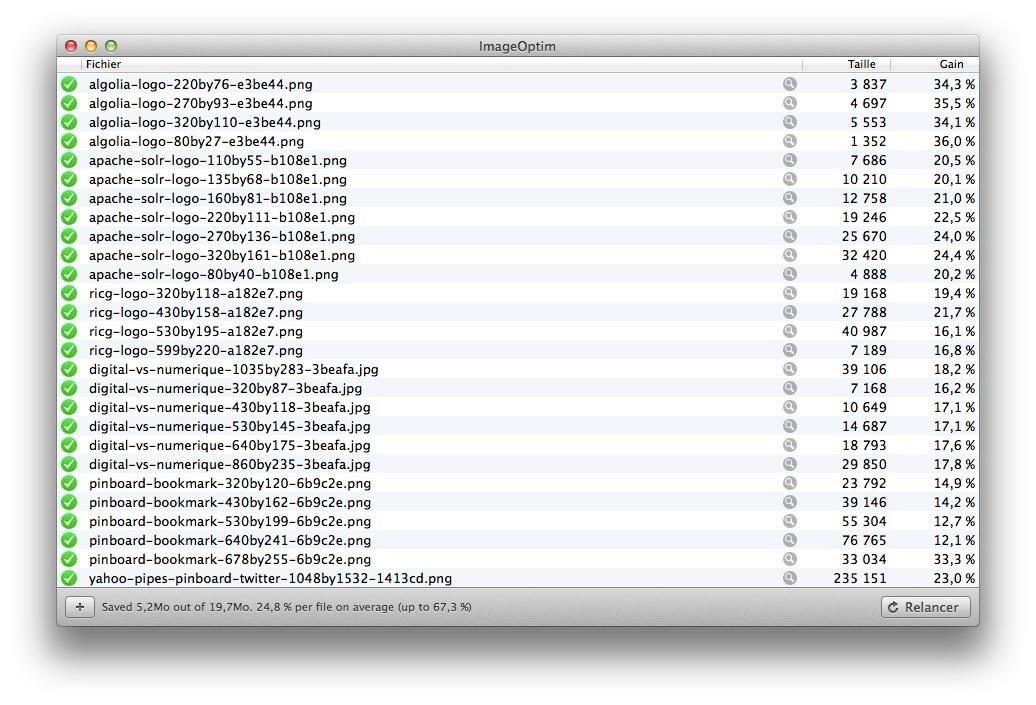This screenshot has height=705, width=1036.
Task: Click magnifier icon for pinboard-bookmark-530by199 row
Action: click(x=790, y=521)
